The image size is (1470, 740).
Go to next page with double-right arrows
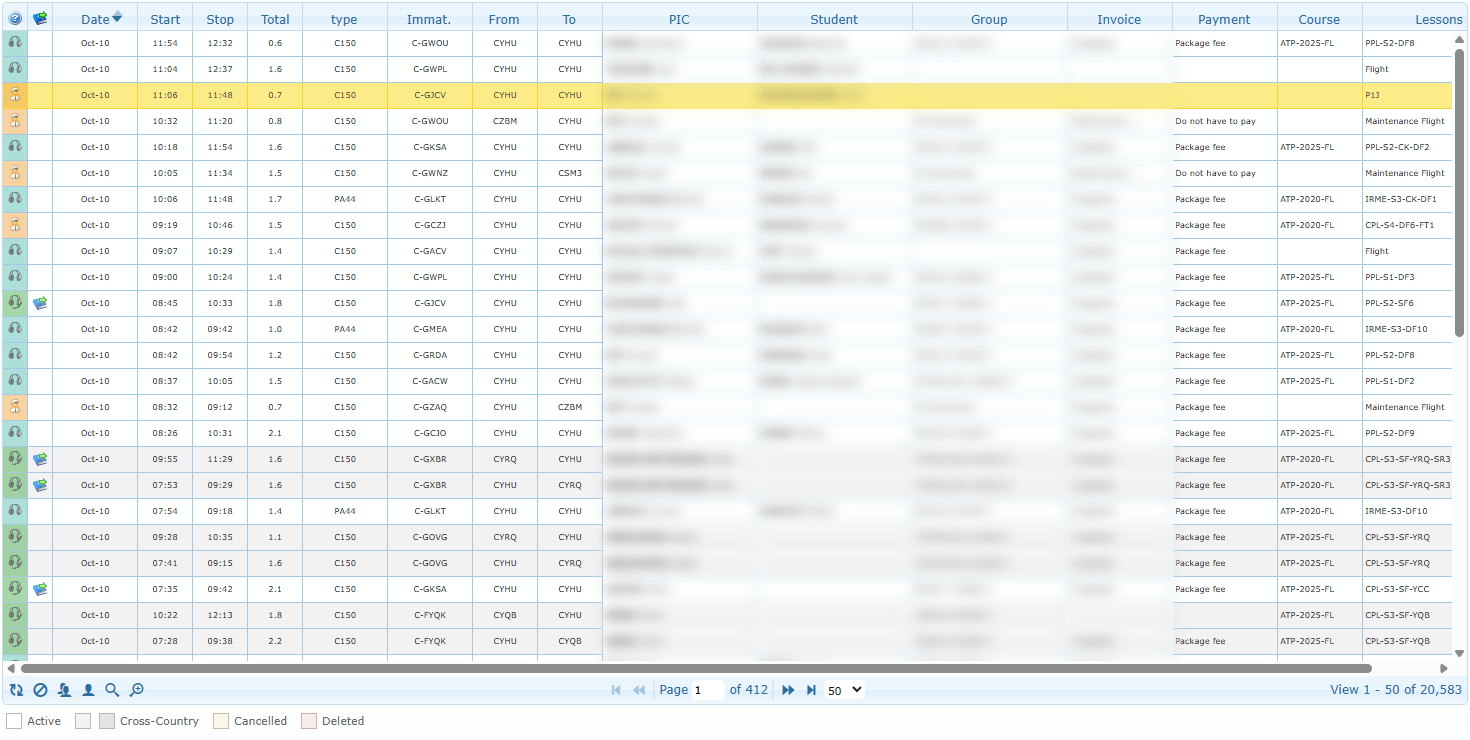pyautogui.click(x=788, y=690)
